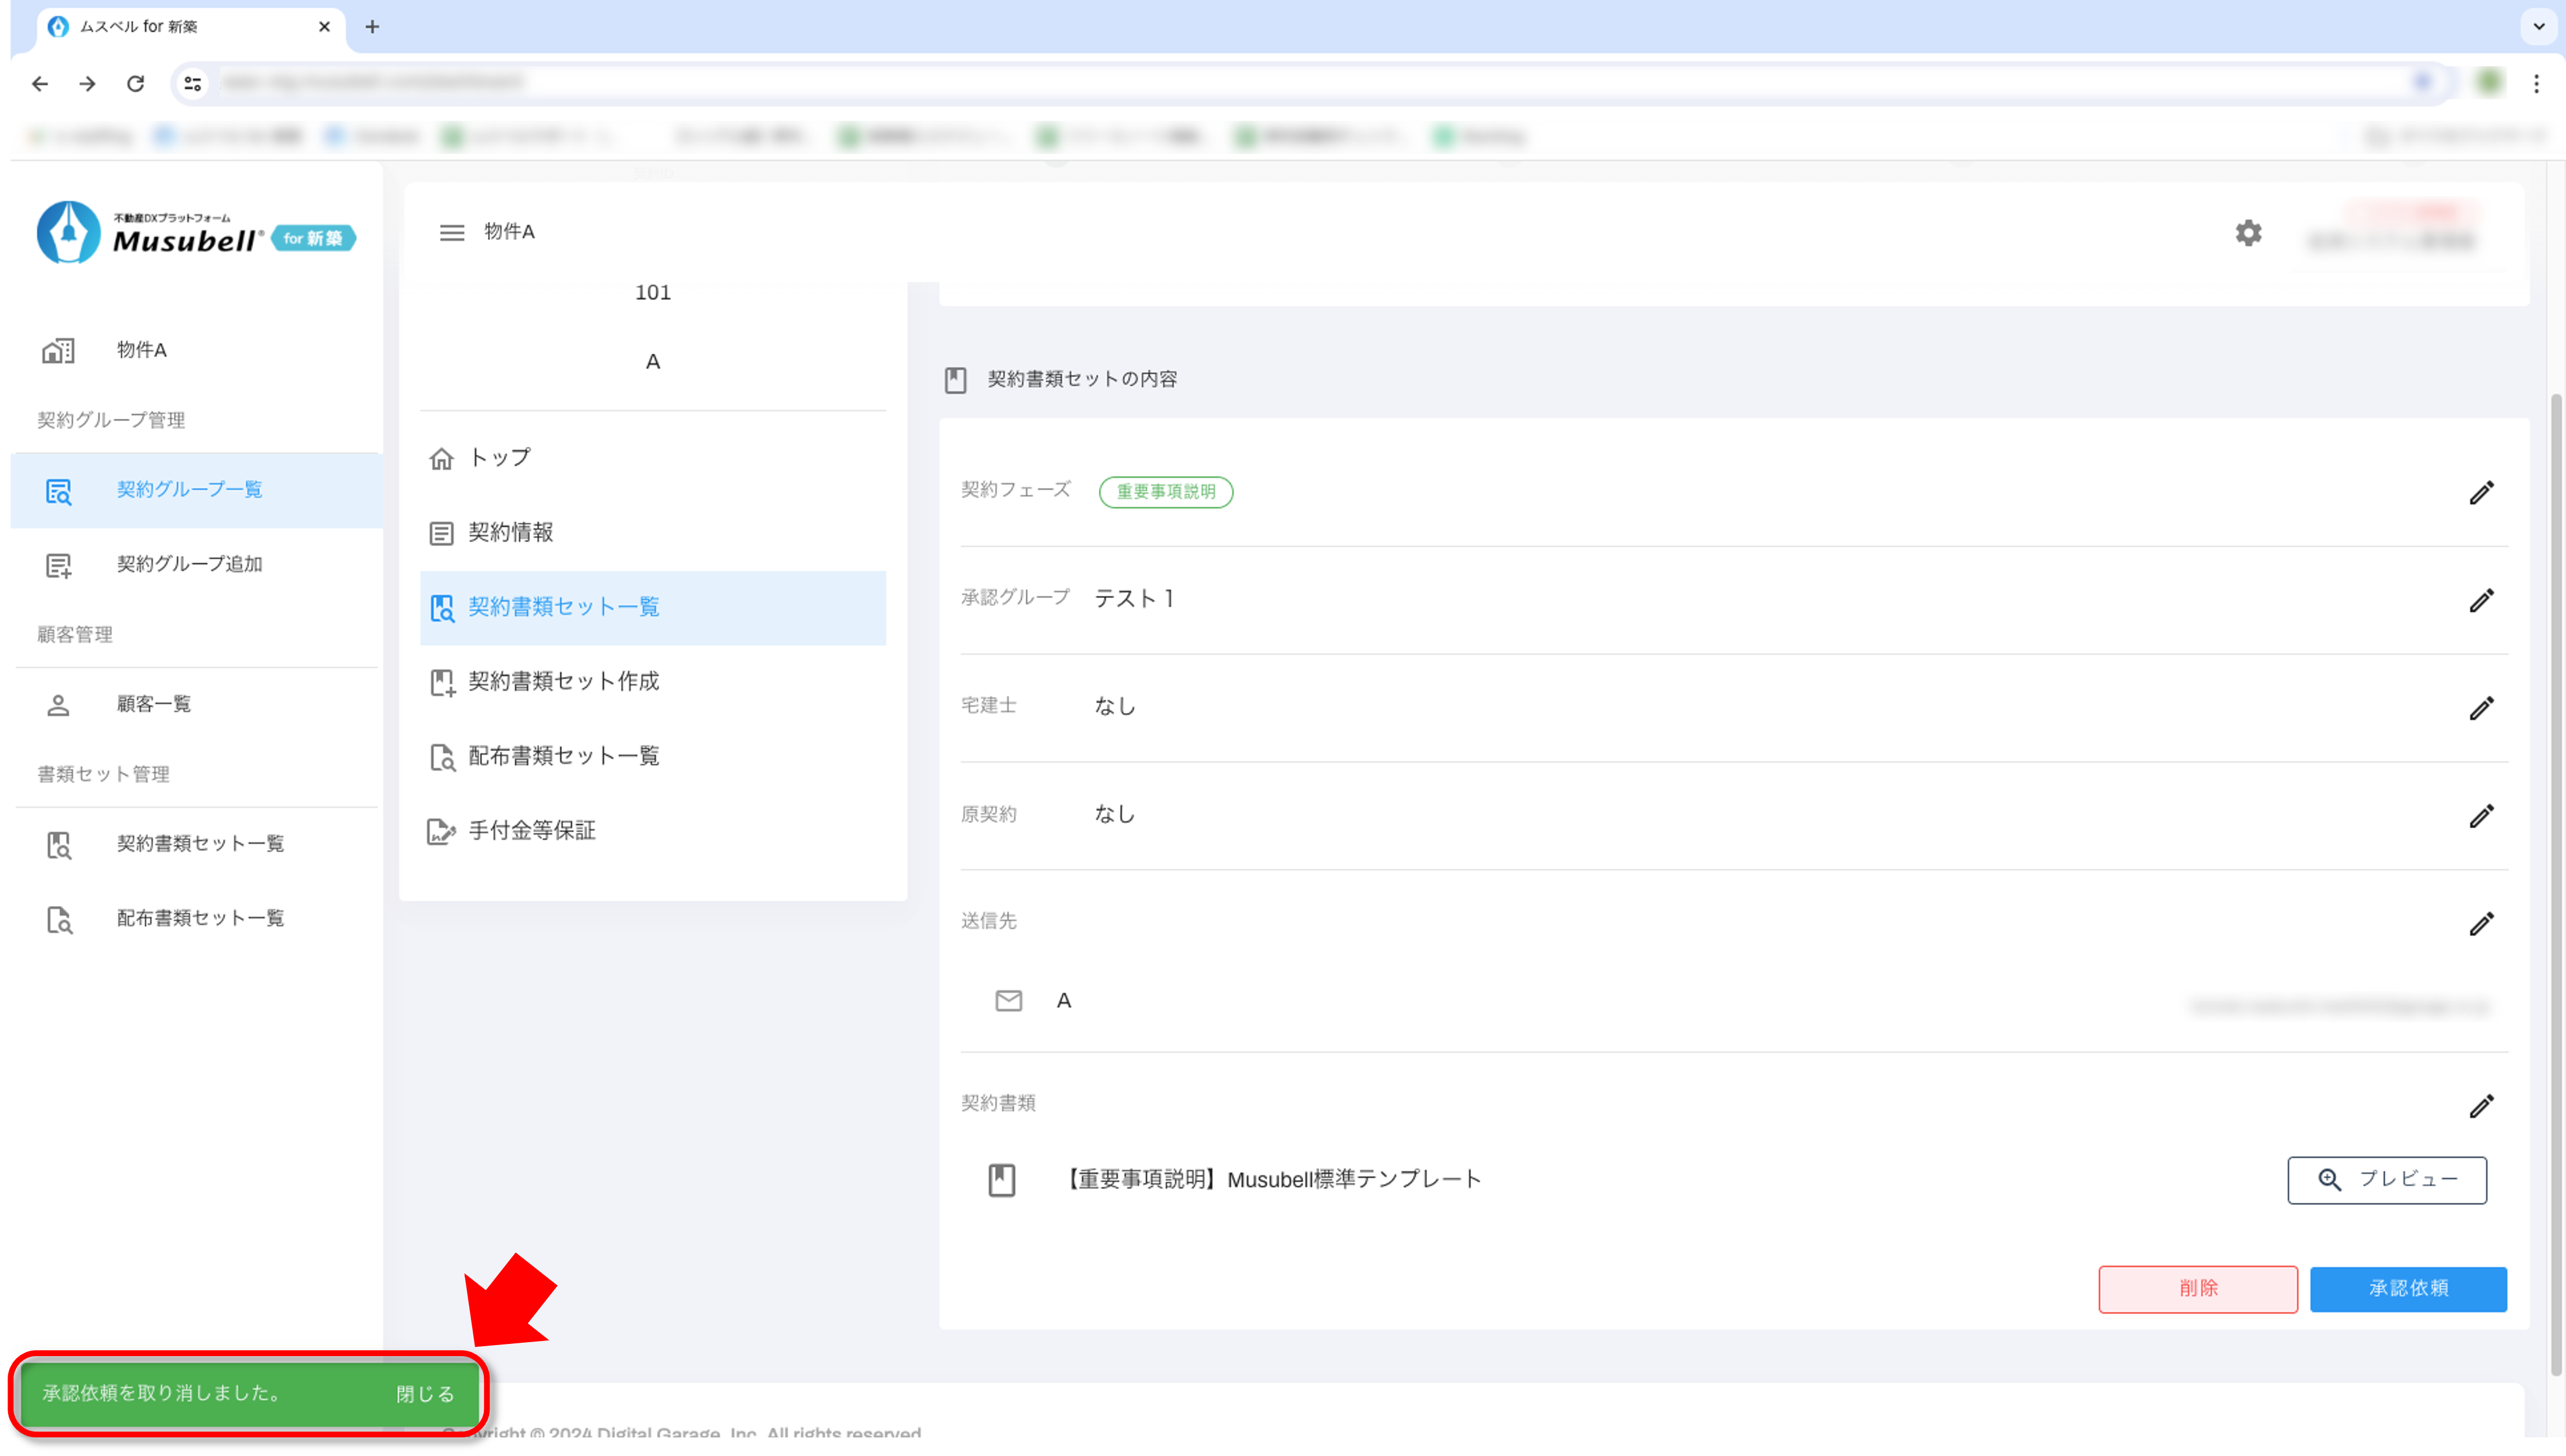Open settings via the gear icon
Viewport: 2566px width, 1456px height.
(2248, 233)
